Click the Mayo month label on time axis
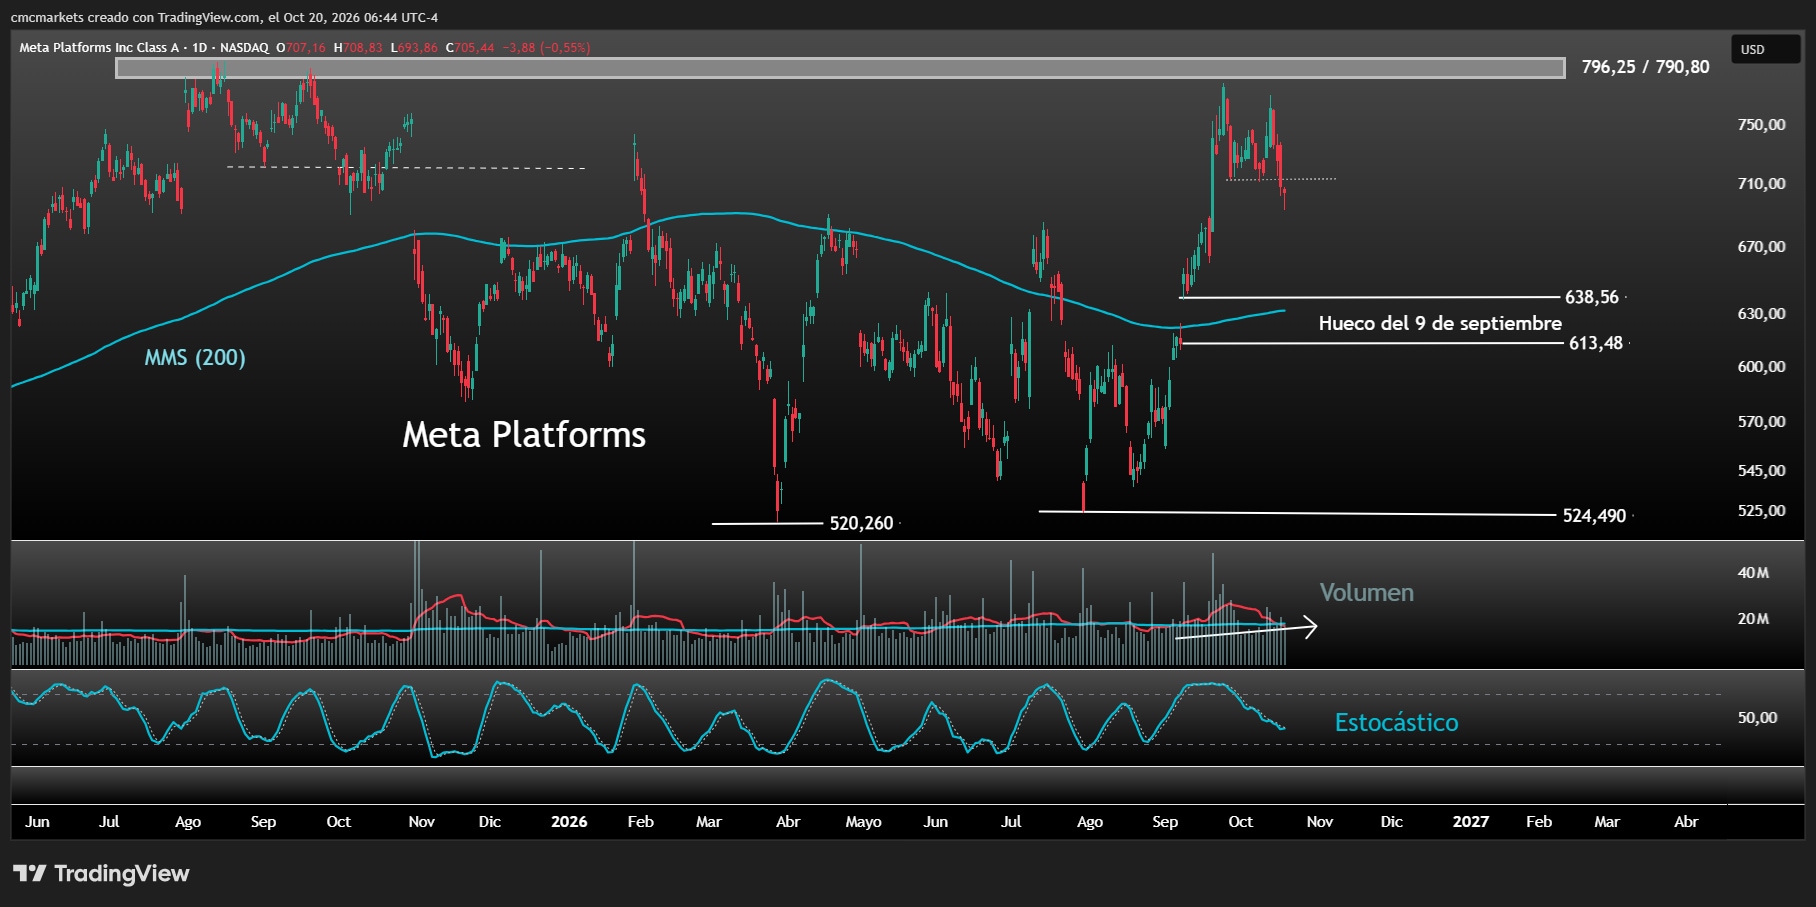The width and height of the screenshot is (1816, 907). pos(863,822)
